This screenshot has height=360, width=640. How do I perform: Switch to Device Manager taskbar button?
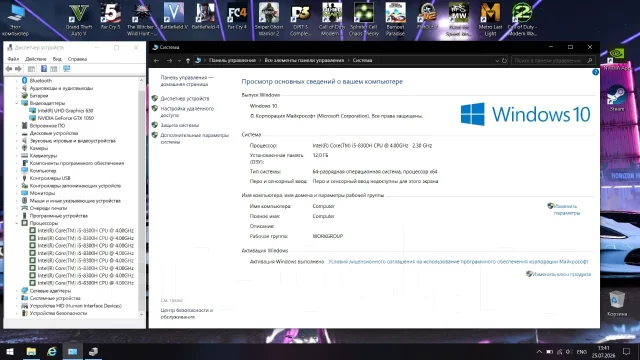(x=93, y=351)
